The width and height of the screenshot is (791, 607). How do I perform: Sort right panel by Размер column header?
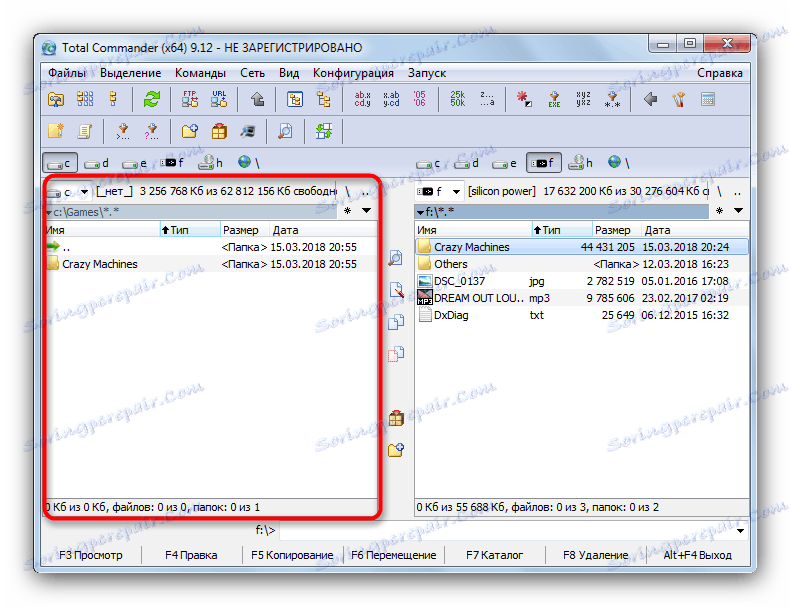pyautogui.click(x=616, y=230)
